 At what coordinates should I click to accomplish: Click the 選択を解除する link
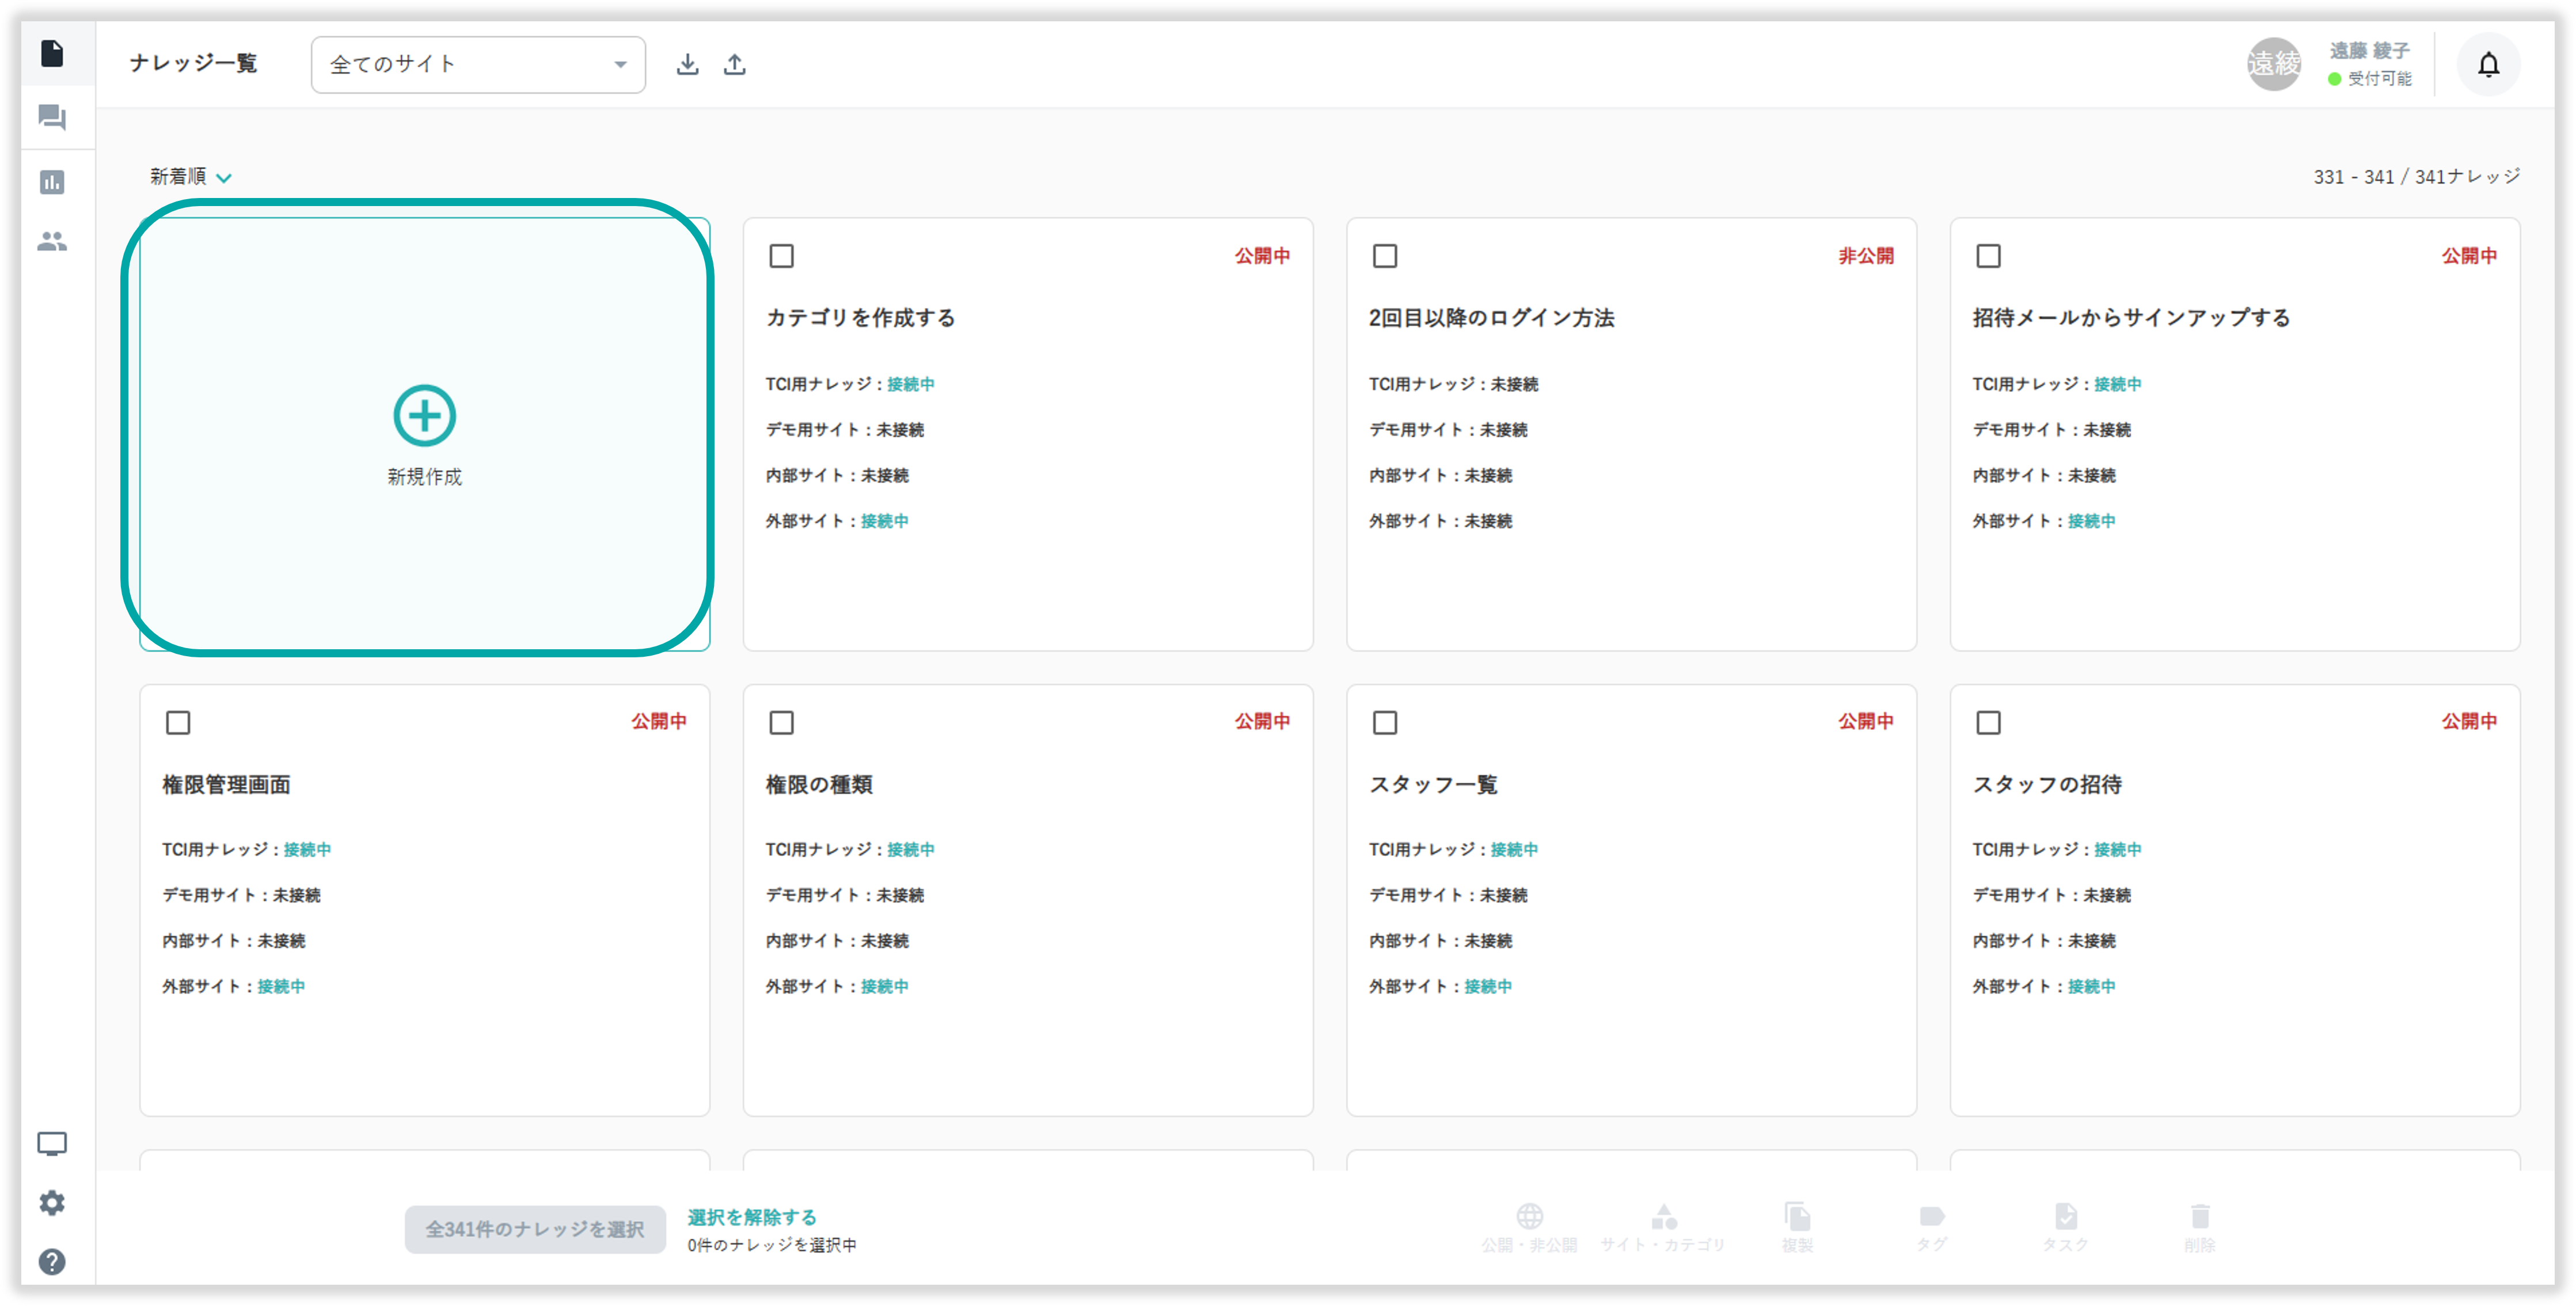coord(752,1217)
